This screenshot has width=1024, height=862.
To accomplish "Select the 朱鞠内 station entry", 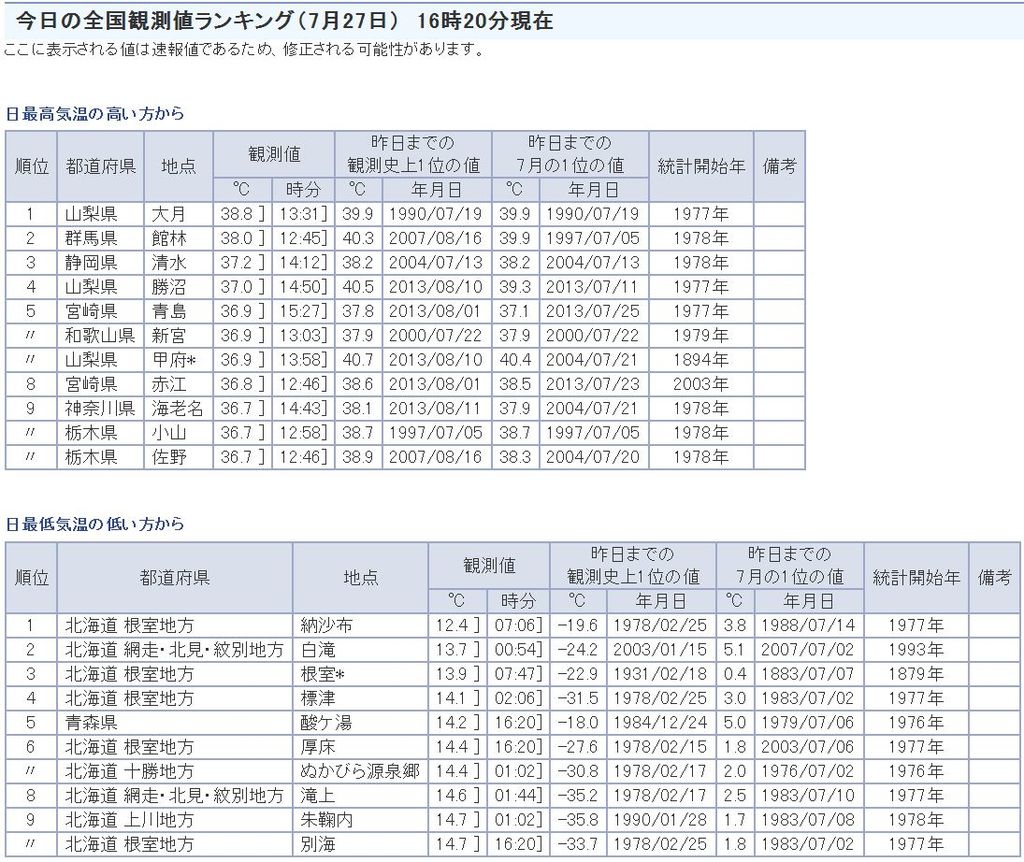I will click(x=326, y=820).
